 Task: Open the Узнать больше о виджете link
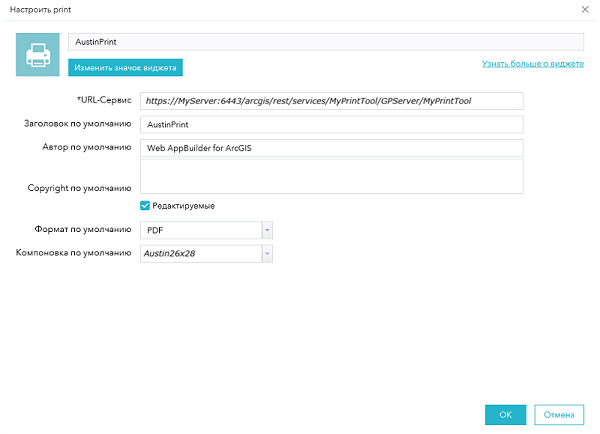533,63
